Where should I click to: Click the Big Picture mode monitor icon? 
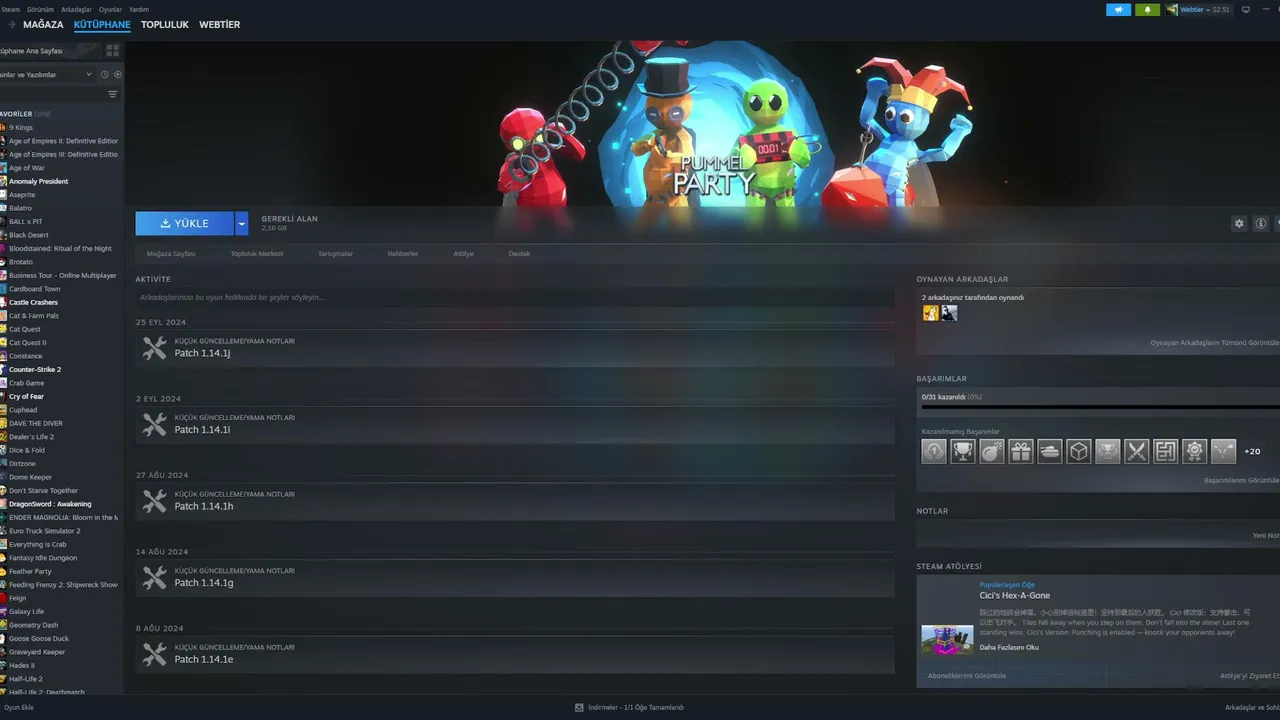pos(1246,10)
